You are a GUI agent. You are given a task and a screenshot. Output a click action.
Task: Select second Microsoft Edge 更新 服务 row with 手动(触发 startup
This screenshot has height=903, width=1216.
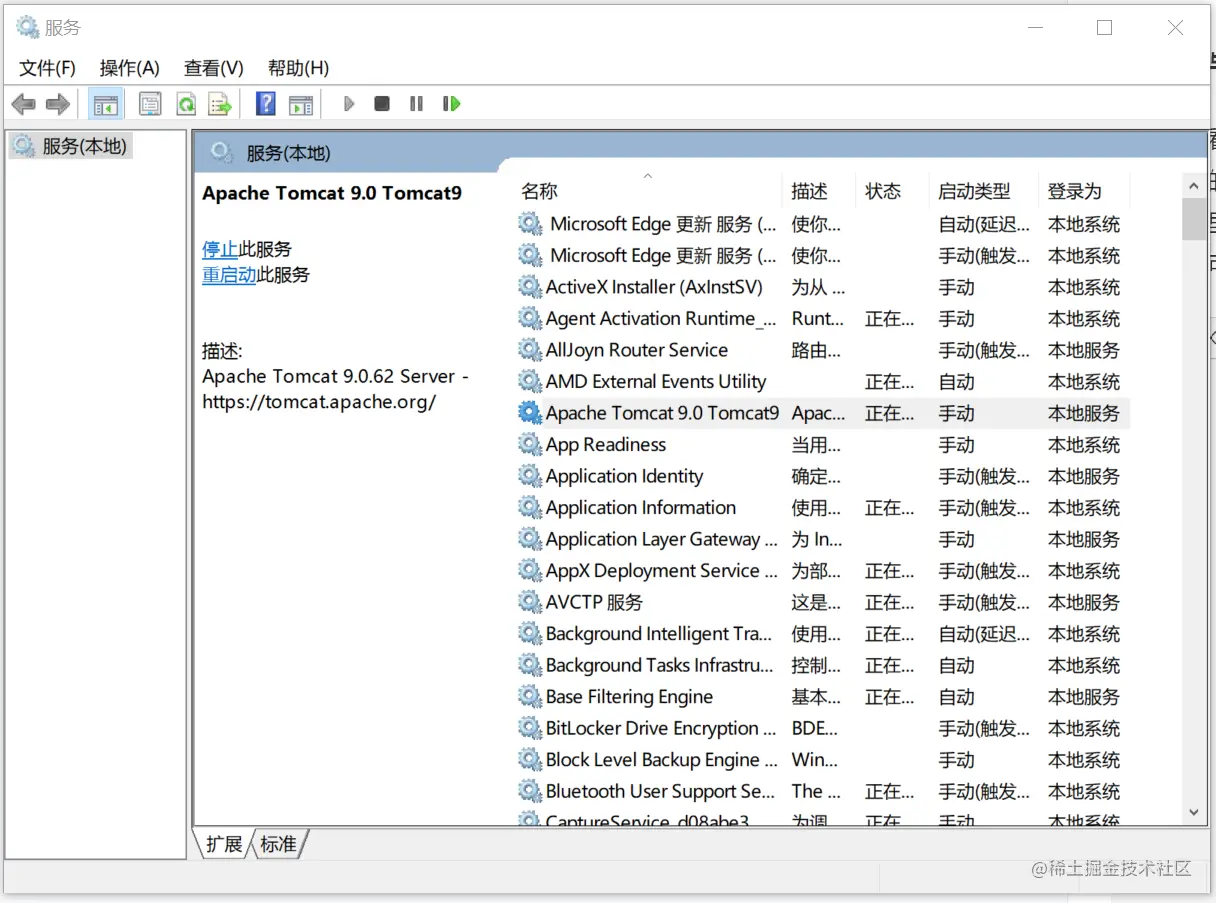(x=823, y=255)
